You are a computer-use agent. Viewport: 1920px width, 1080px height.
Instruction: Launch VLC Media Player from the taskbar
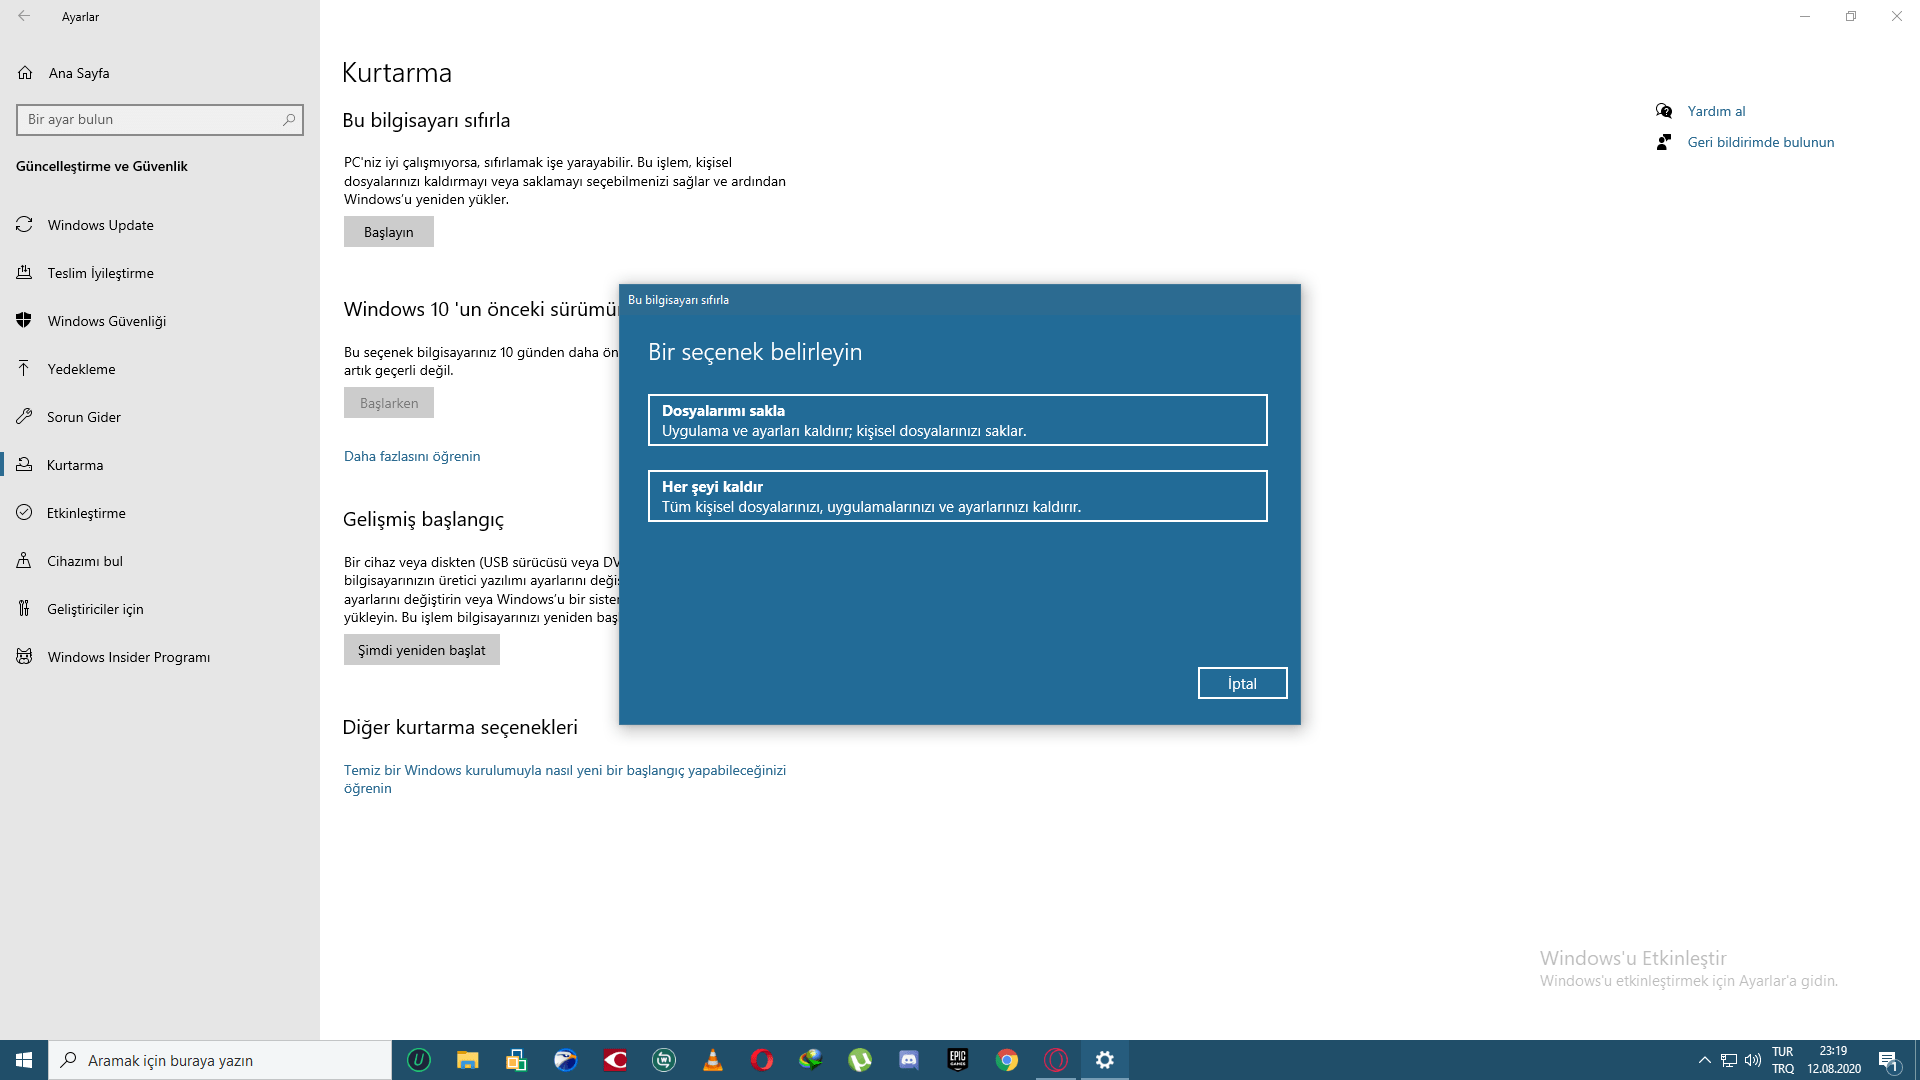(712, 1059)
